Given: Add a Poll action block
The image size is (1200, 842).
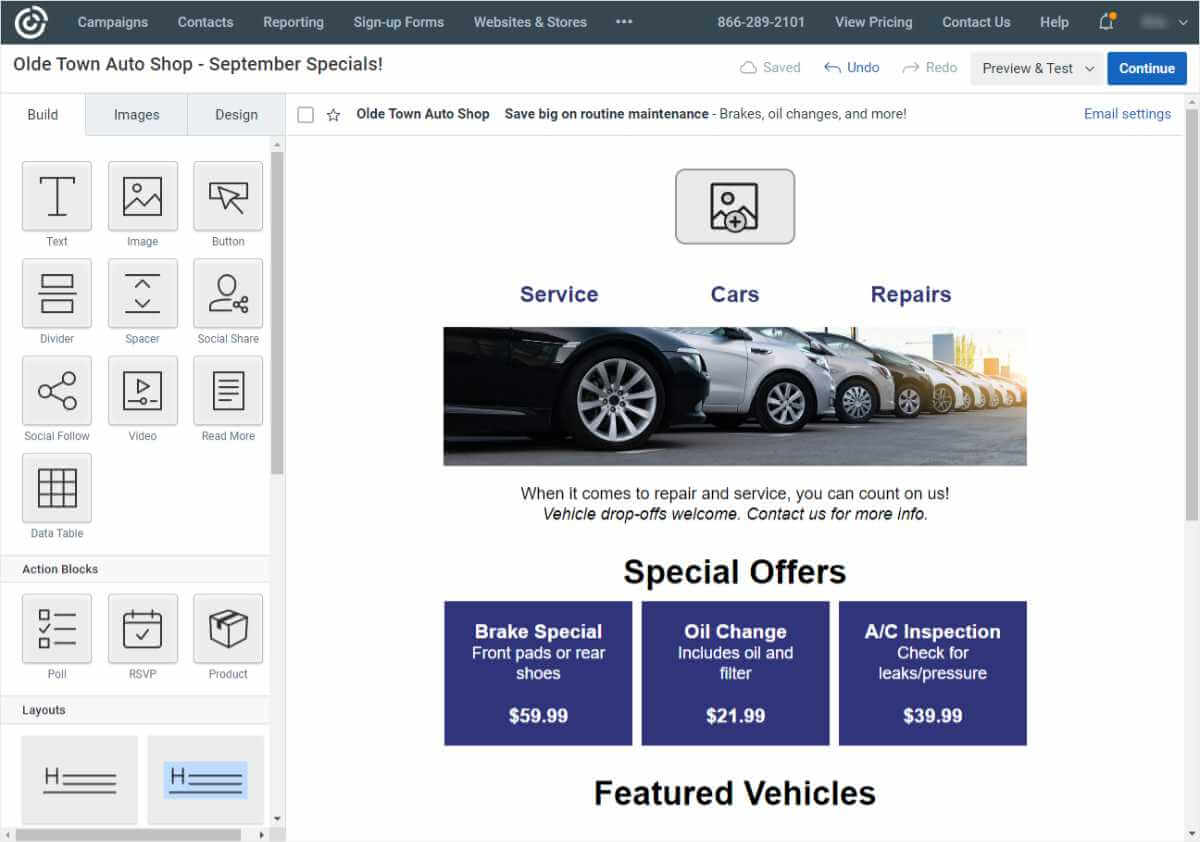Looking at the screenshot, I should (x=56, y=629).
